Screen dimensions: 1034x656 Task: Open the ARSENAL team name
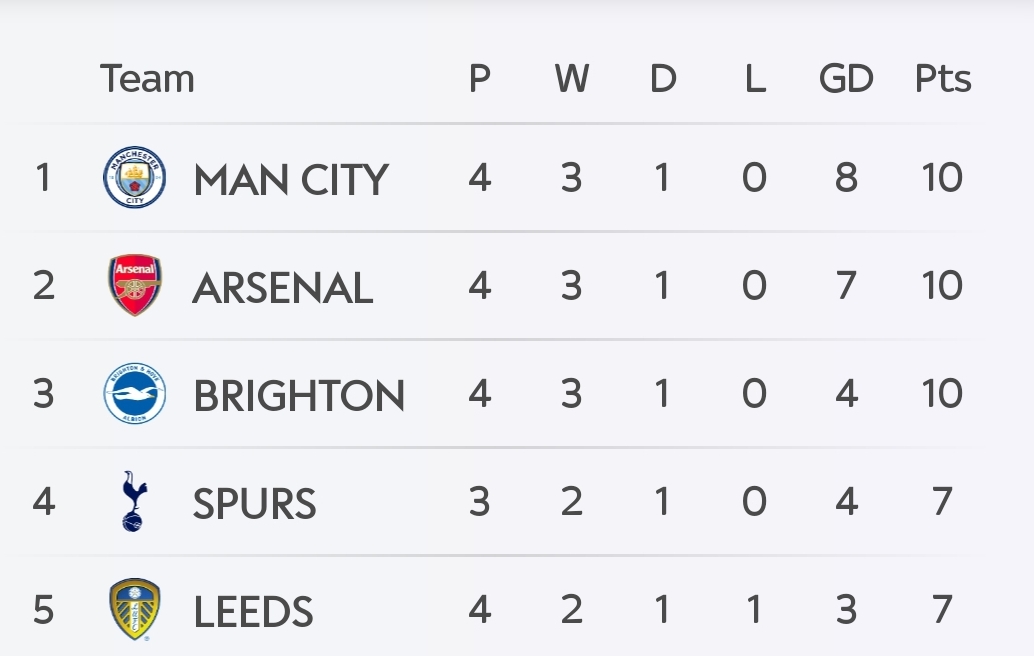coord(283,287)
